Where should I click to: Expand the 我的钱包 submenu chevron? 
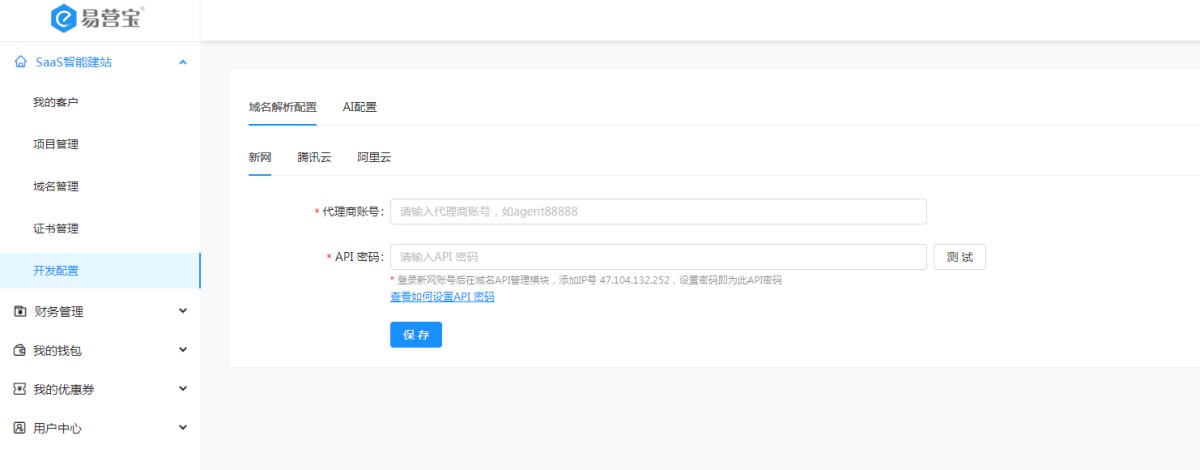click(182, 350)
